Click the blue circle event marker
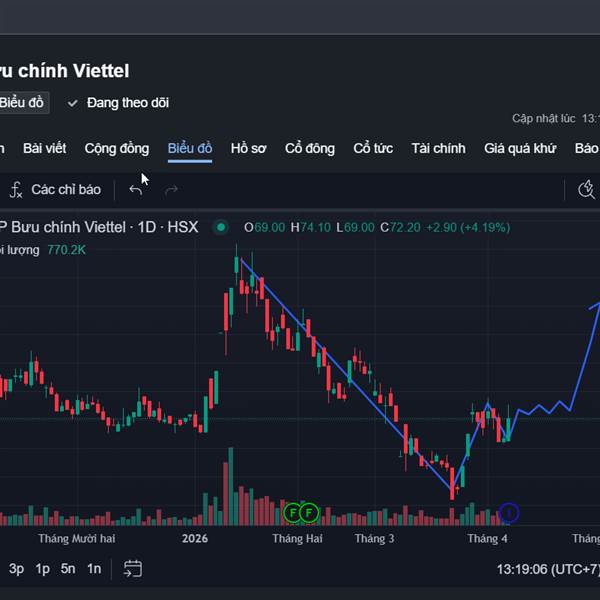 pos(509,512)
